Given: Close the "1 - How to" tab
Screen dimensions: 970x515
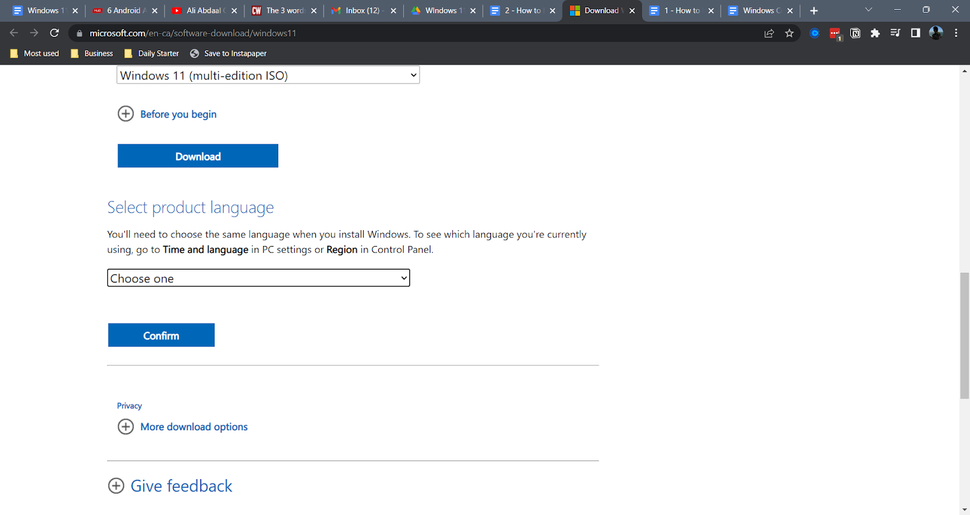Looking at the screenshot, I should [x=711, y=11].
